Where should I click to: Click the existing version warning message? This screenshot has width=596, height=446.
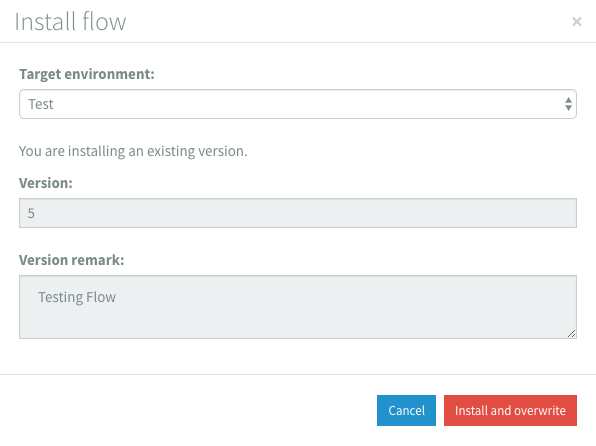(x=133, y=151)
